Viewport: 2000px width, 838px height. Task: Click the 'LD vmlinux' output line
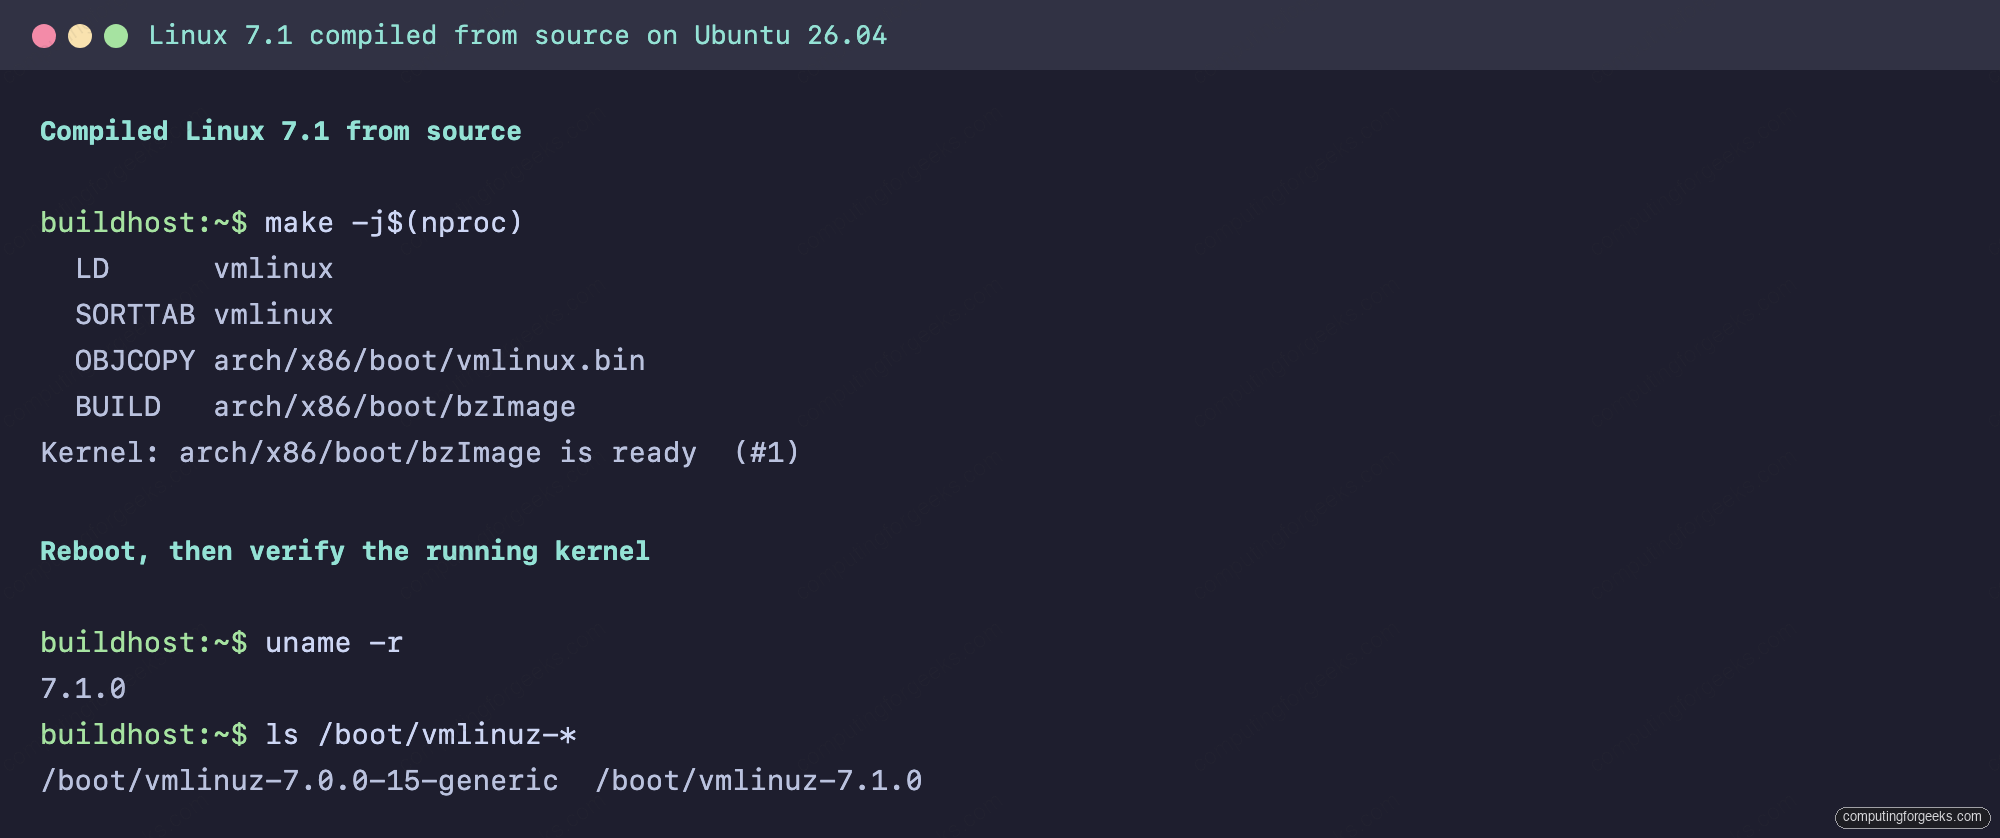(x=204, y=268)
